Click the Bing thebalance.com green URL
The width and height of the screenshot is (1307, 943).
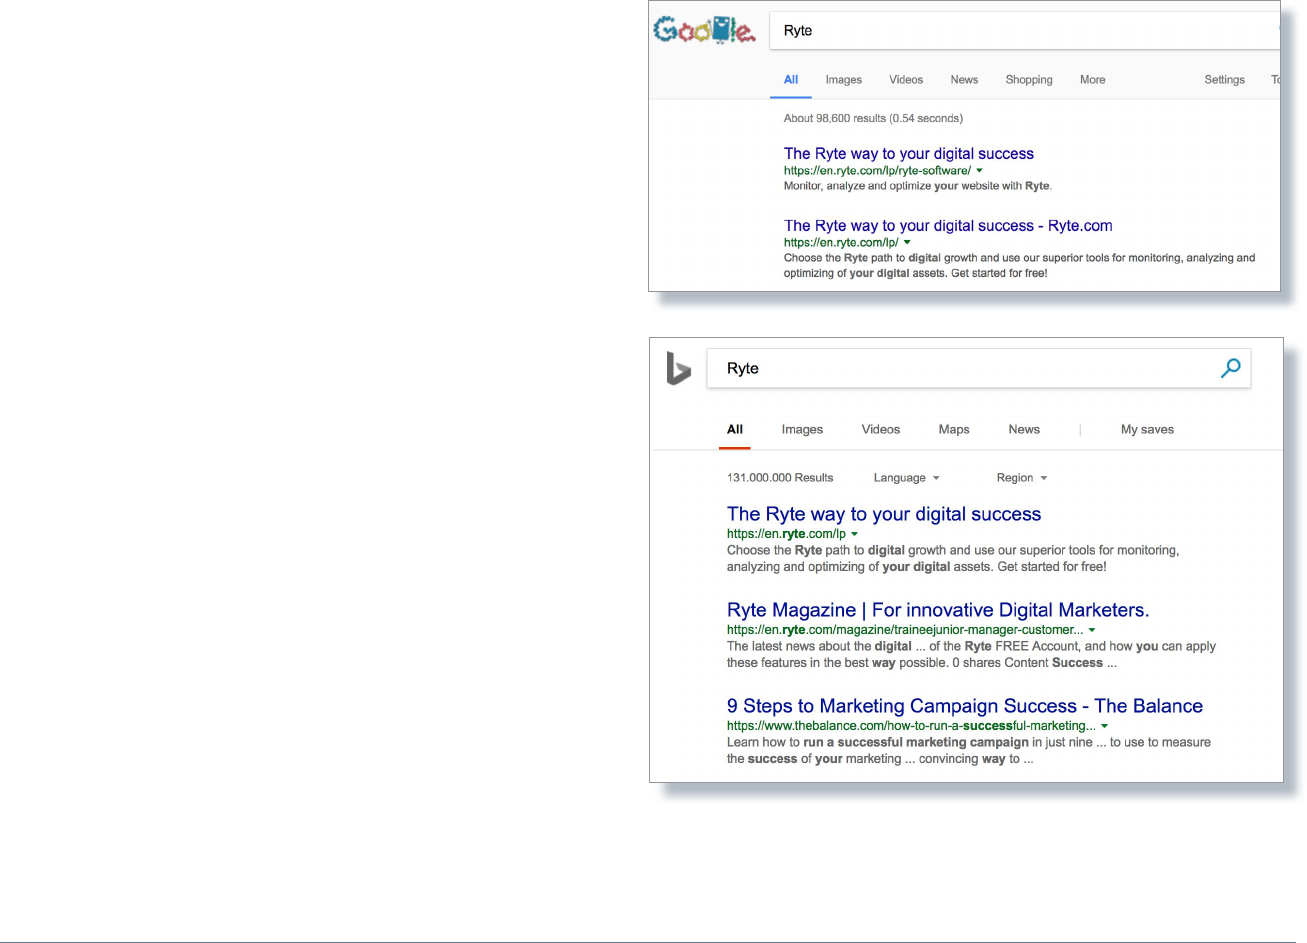pos(911,726)
